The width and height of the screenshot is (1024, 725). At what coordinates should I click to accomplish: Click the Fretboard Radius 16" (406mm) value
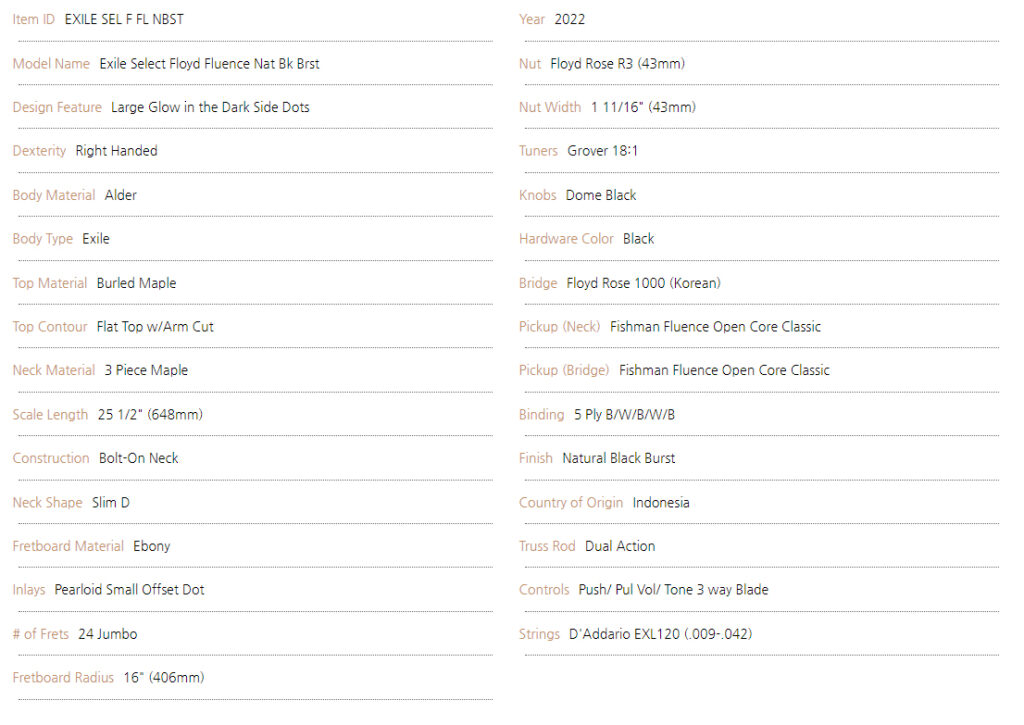pyautogui.click(x=164, y=677)
